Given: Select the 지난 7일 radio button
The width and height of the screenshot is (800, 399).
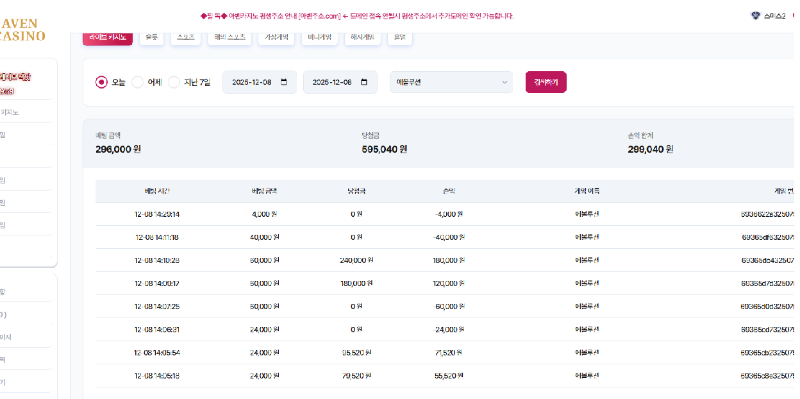Looking at the screenshot, I should 174,82.
